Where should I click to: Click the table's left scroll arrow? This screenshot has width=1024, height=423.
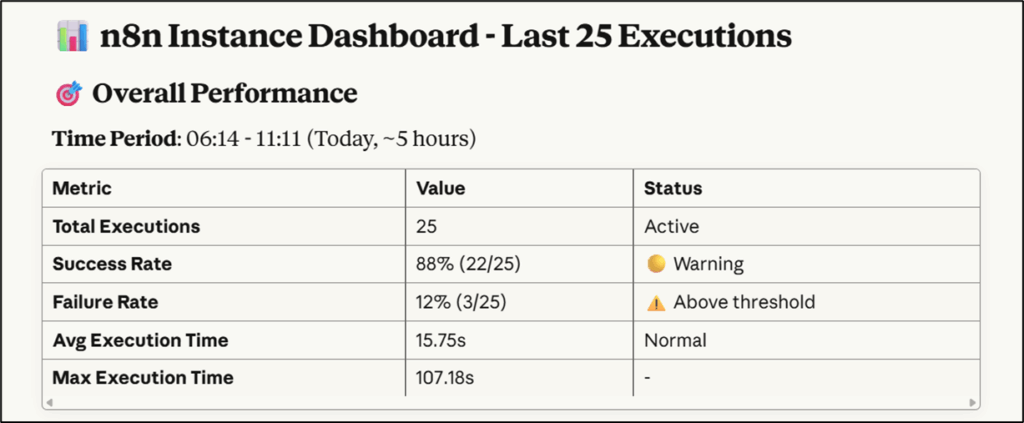coord(49,402)
